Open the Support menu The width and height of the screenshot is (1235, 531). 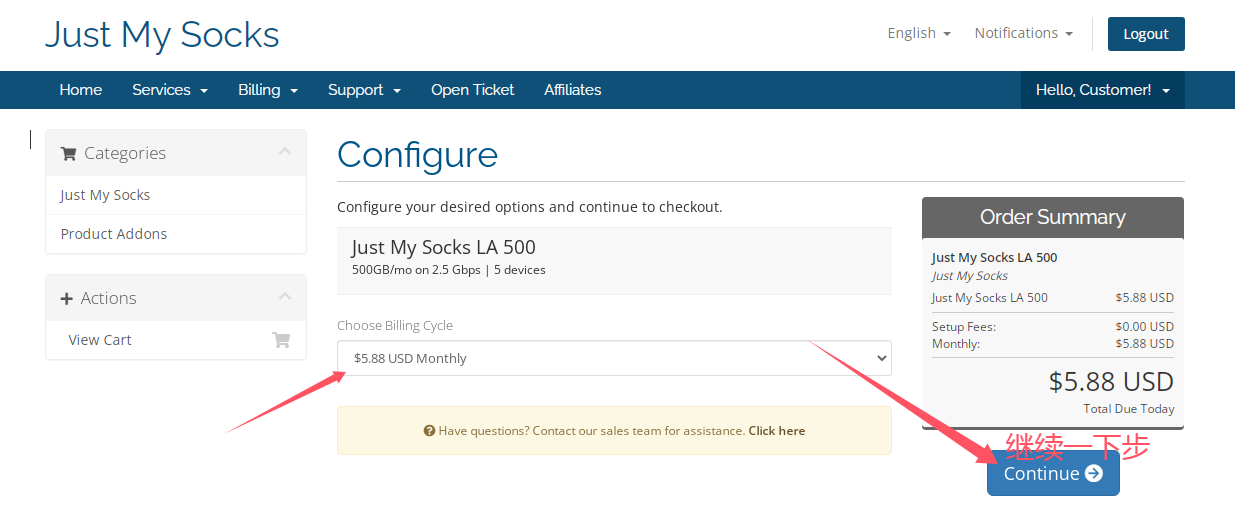click(x=364, y=90)
